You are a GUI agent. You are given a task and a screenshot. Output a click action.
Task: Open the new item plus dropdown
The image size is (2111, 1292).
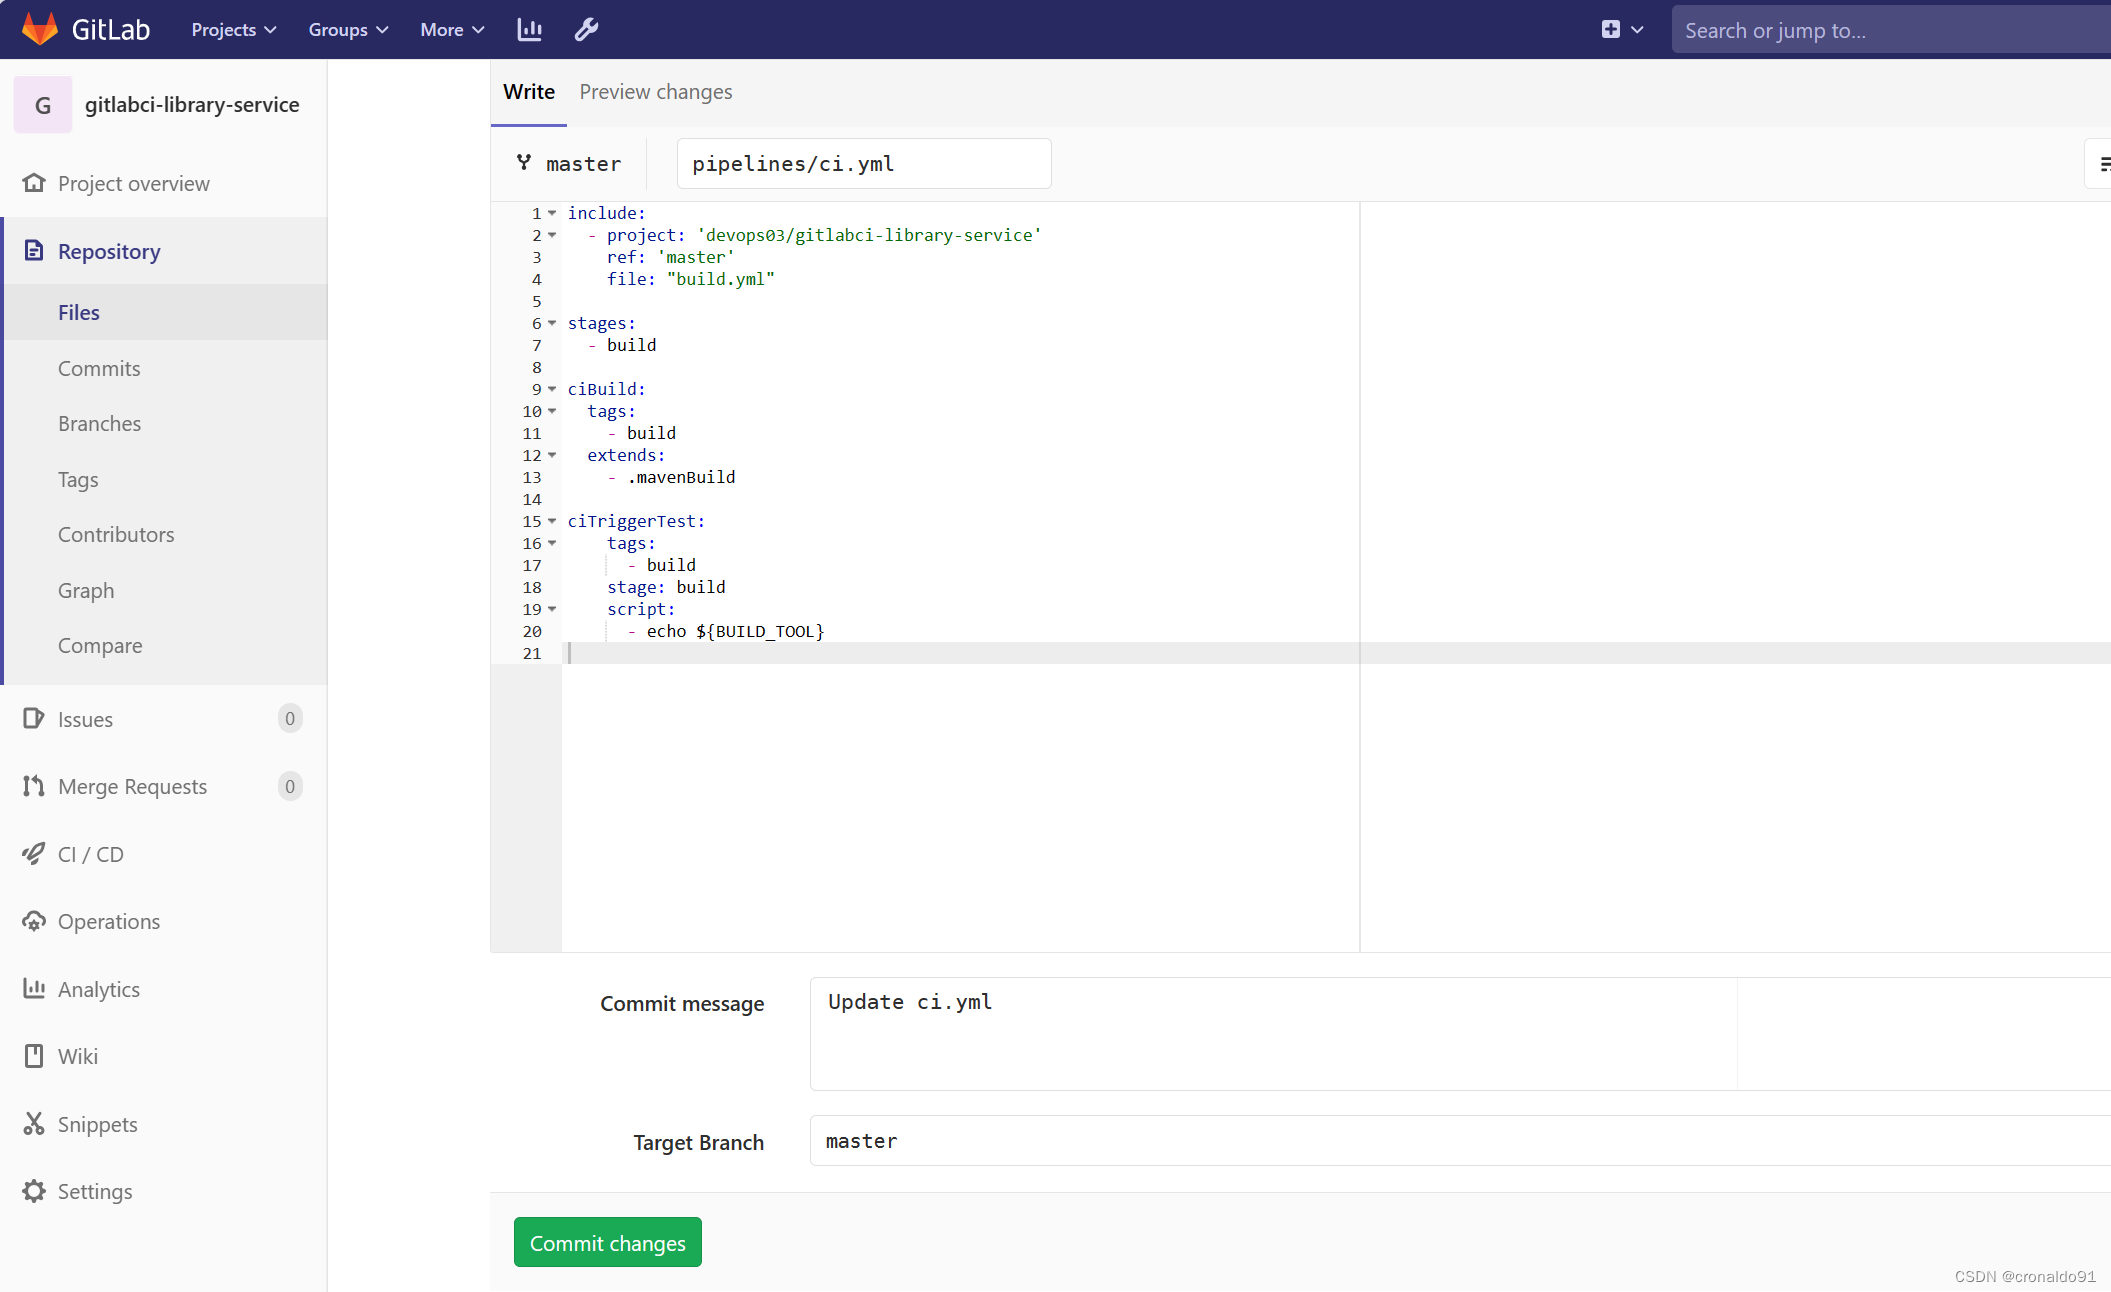[1621, 30]
